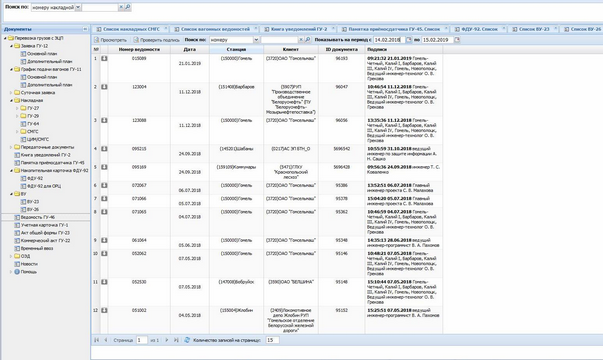
Task: Click the download icon for record 123004
Action: pos(104,87)
